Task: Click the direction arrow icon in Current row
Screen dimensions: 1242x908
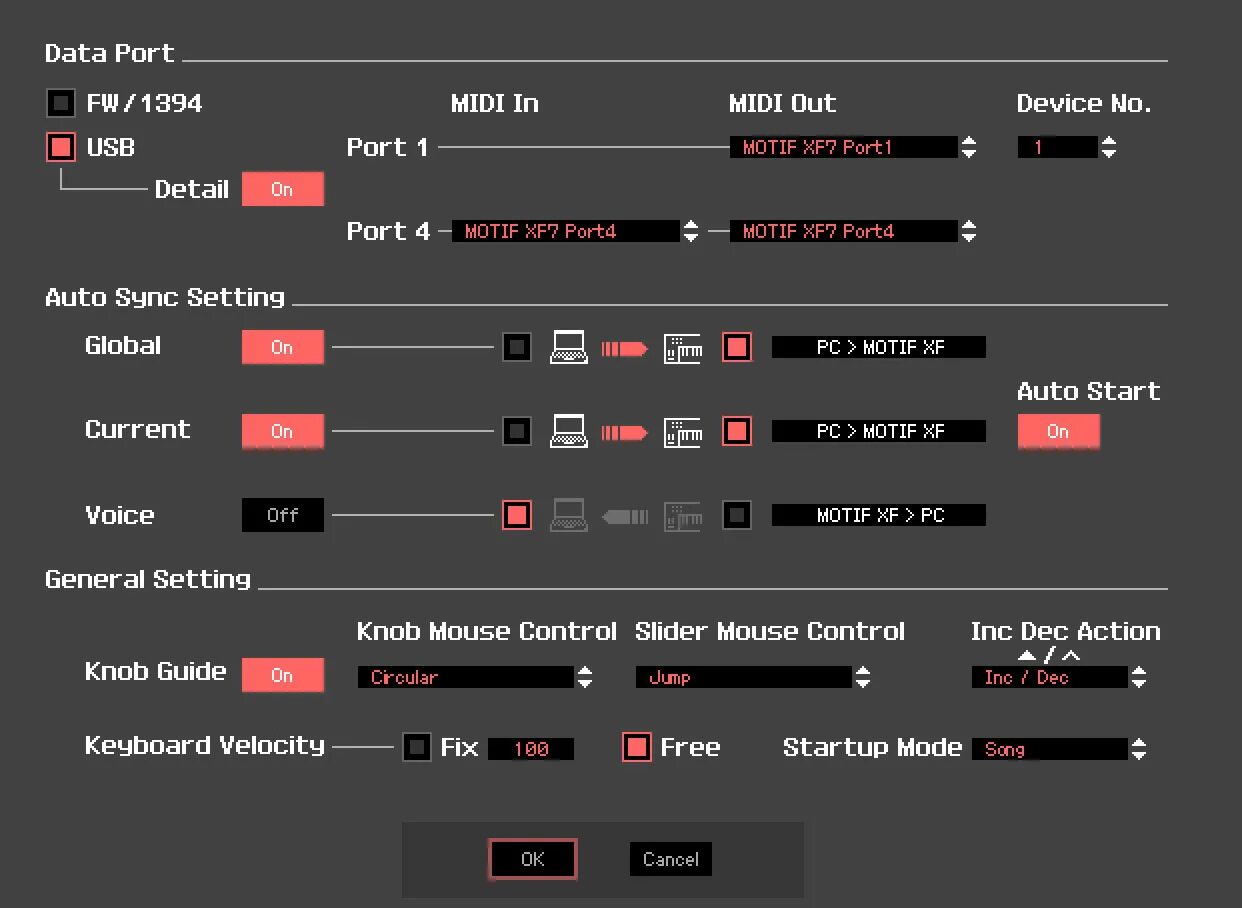Action: click(625, 433)
